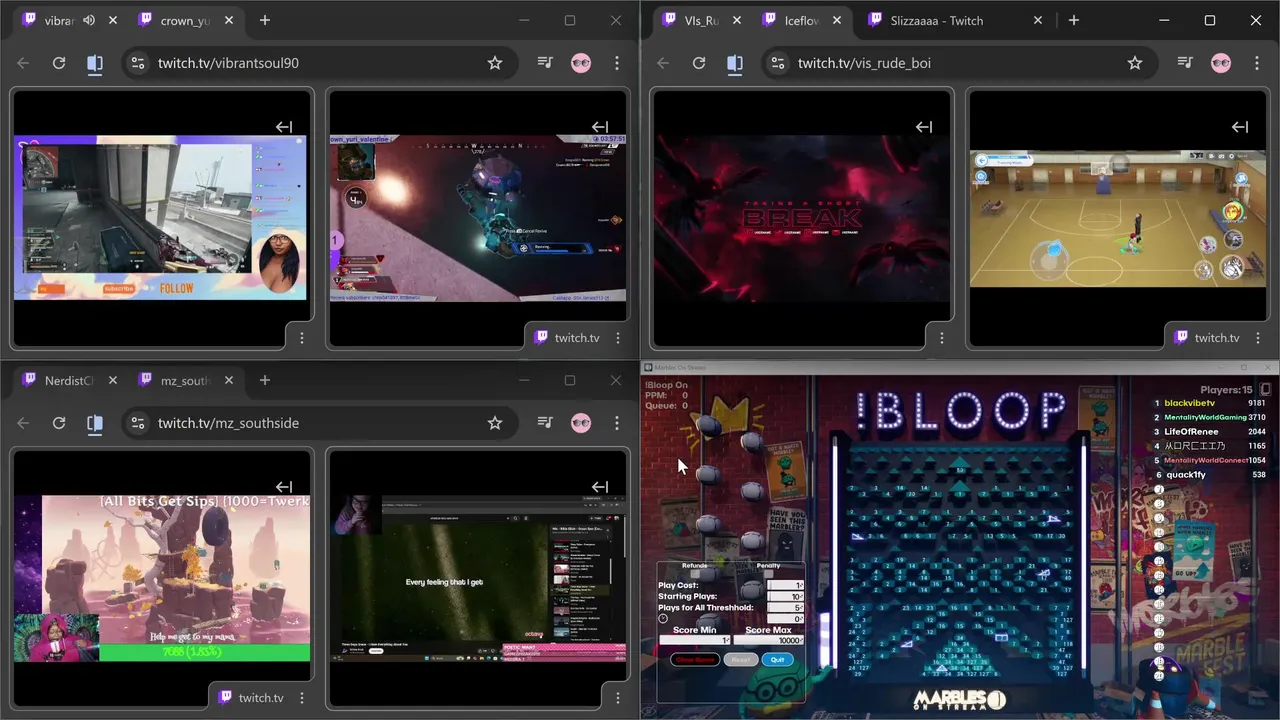Open twitch.tv pane menu in crown_yuri view
Image resolution: width=1280 pixels, height=720 pixels.
[x=618, y=338]
